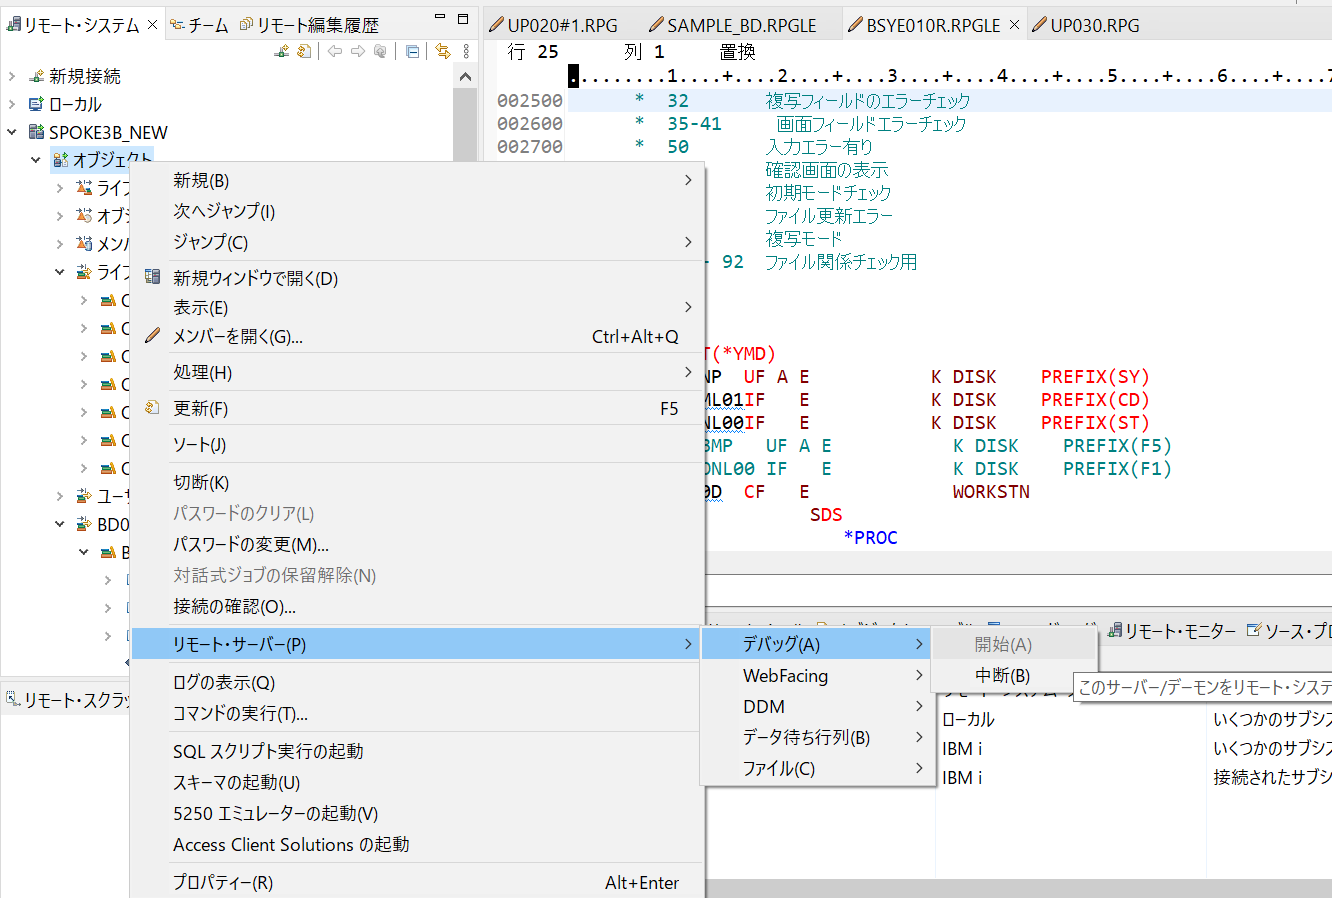This screenshot has height=898, width=1332.
Task: Collapse all via the toolbar collapse icon
Action: click(x=412, y=51)
